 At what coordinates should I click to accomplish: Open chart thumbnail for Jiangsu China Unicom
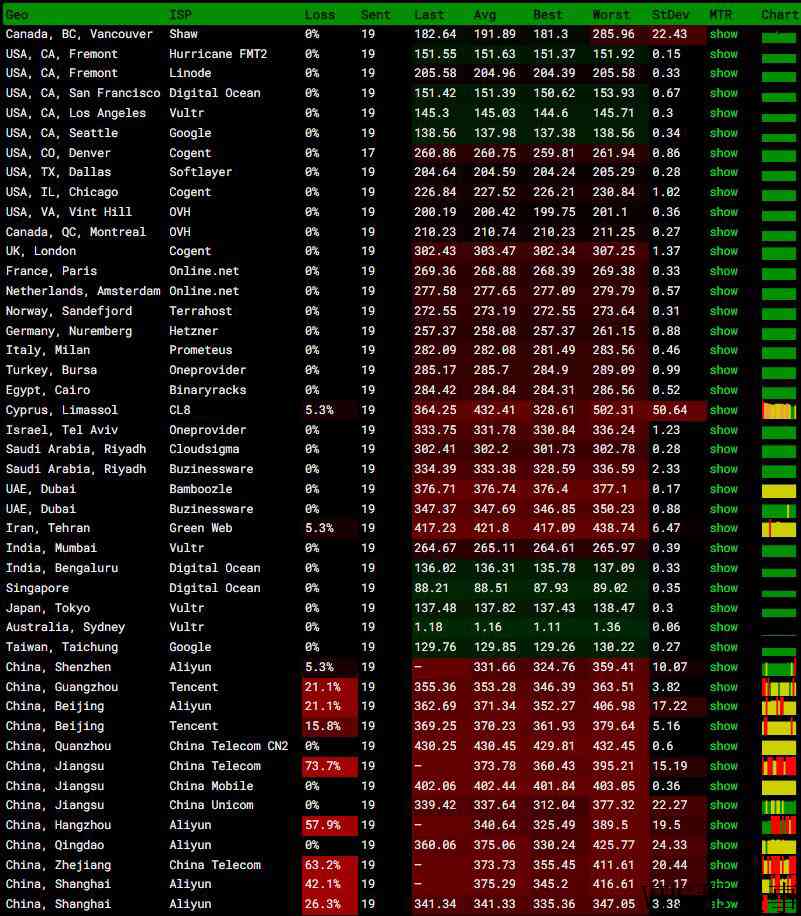[x=779, y=806]
